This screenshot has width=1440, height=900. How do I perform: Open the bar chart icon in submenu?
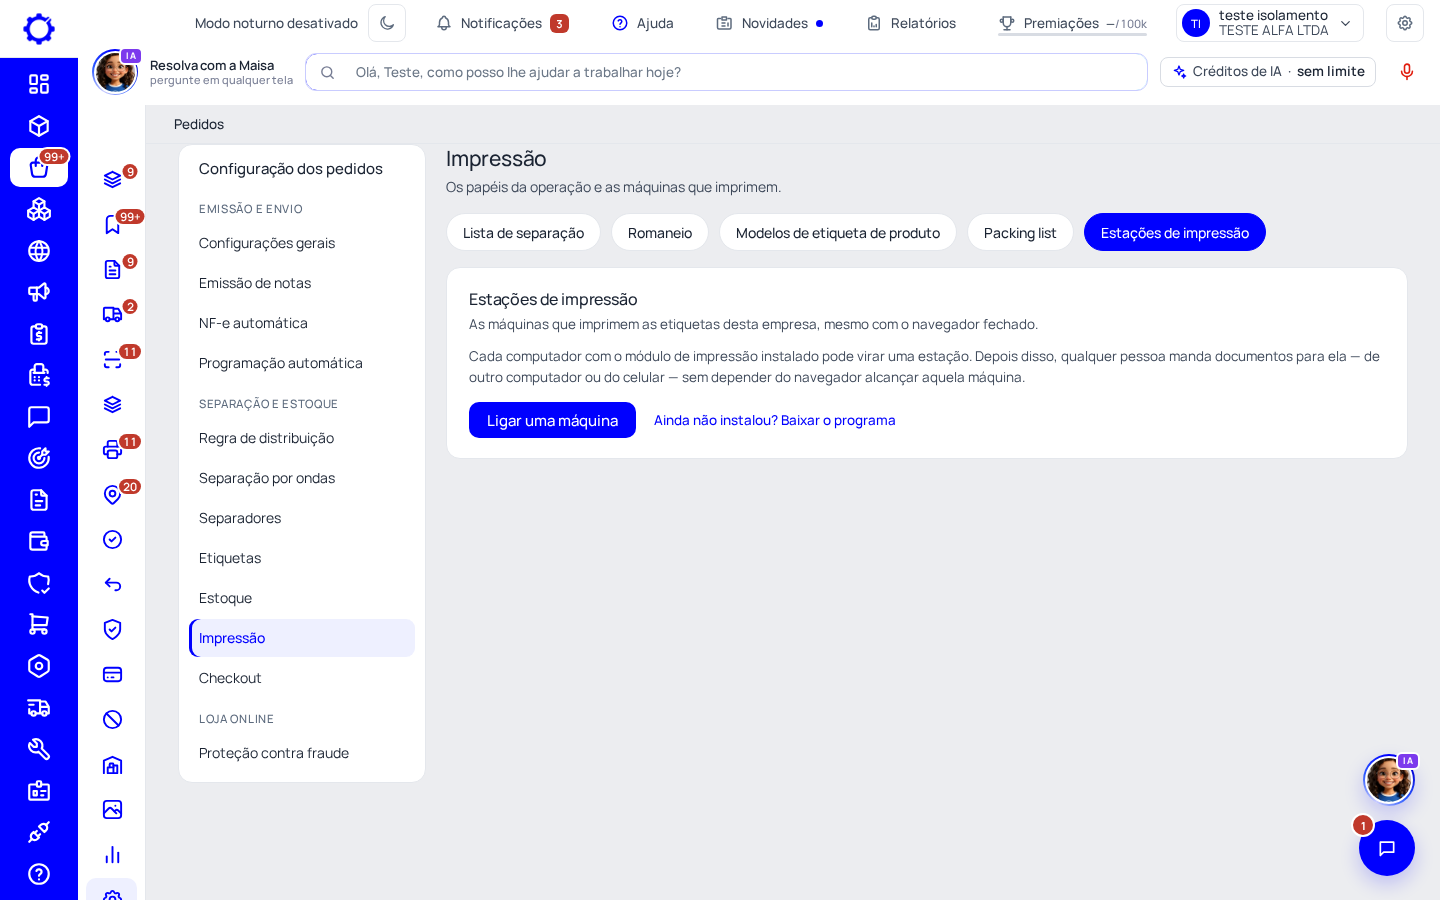(113, 854)
